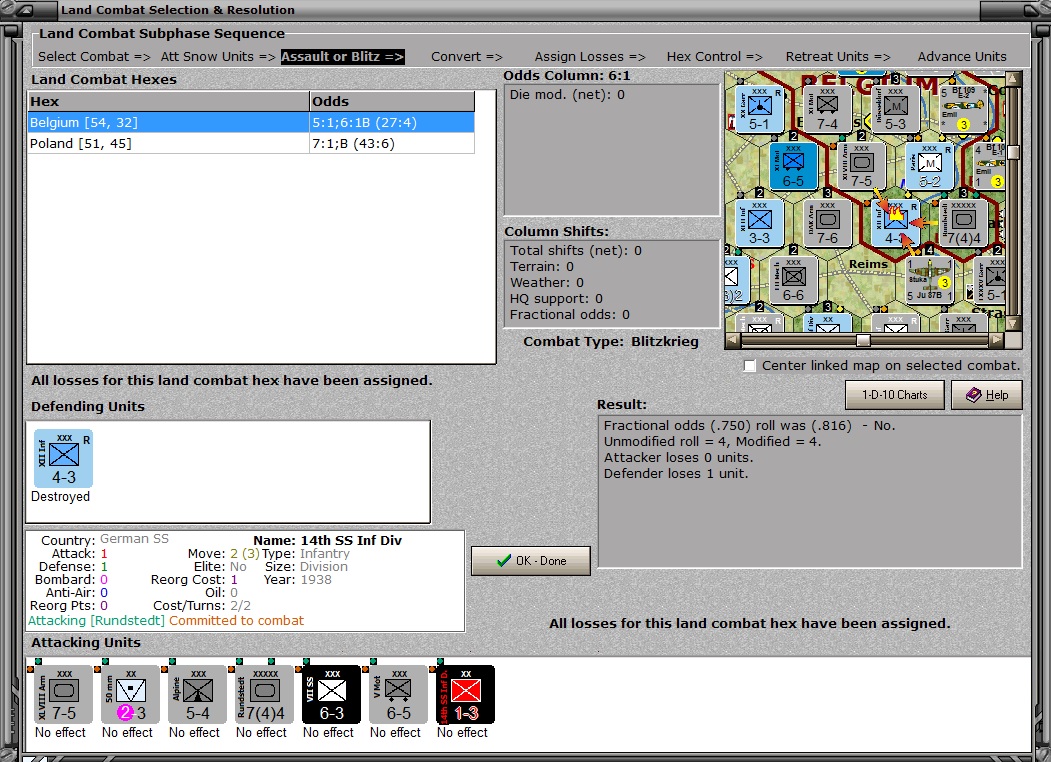
Task: Click the Hex column header
Action: click(x=168, y=101)
